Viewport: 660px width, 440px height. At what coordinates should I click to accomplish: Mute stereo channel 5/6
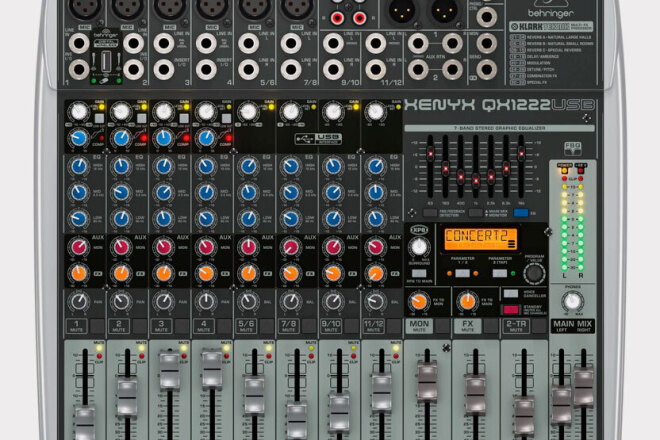point(267,326)
